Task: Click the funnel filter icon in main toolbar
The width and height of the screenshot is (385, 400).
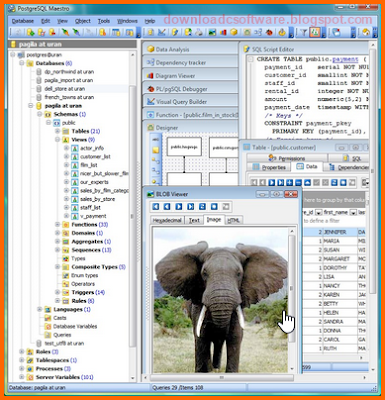Action: click(x=303, y=32)
